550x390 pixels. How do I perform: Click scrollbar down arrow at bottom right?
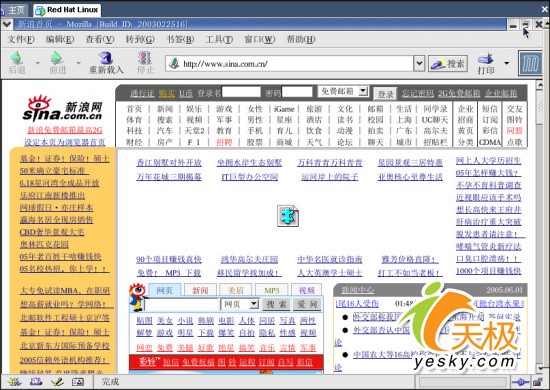click(539, 369)
